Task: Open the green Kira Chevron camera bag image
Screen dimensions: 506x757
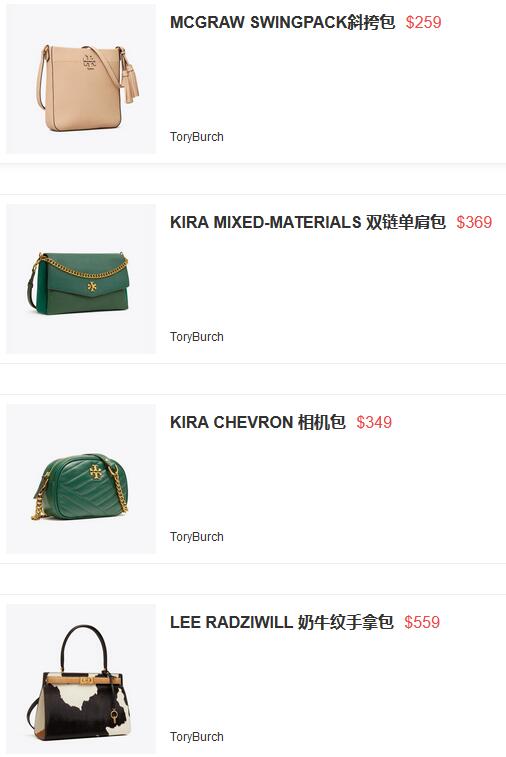Action: (81, 479)
